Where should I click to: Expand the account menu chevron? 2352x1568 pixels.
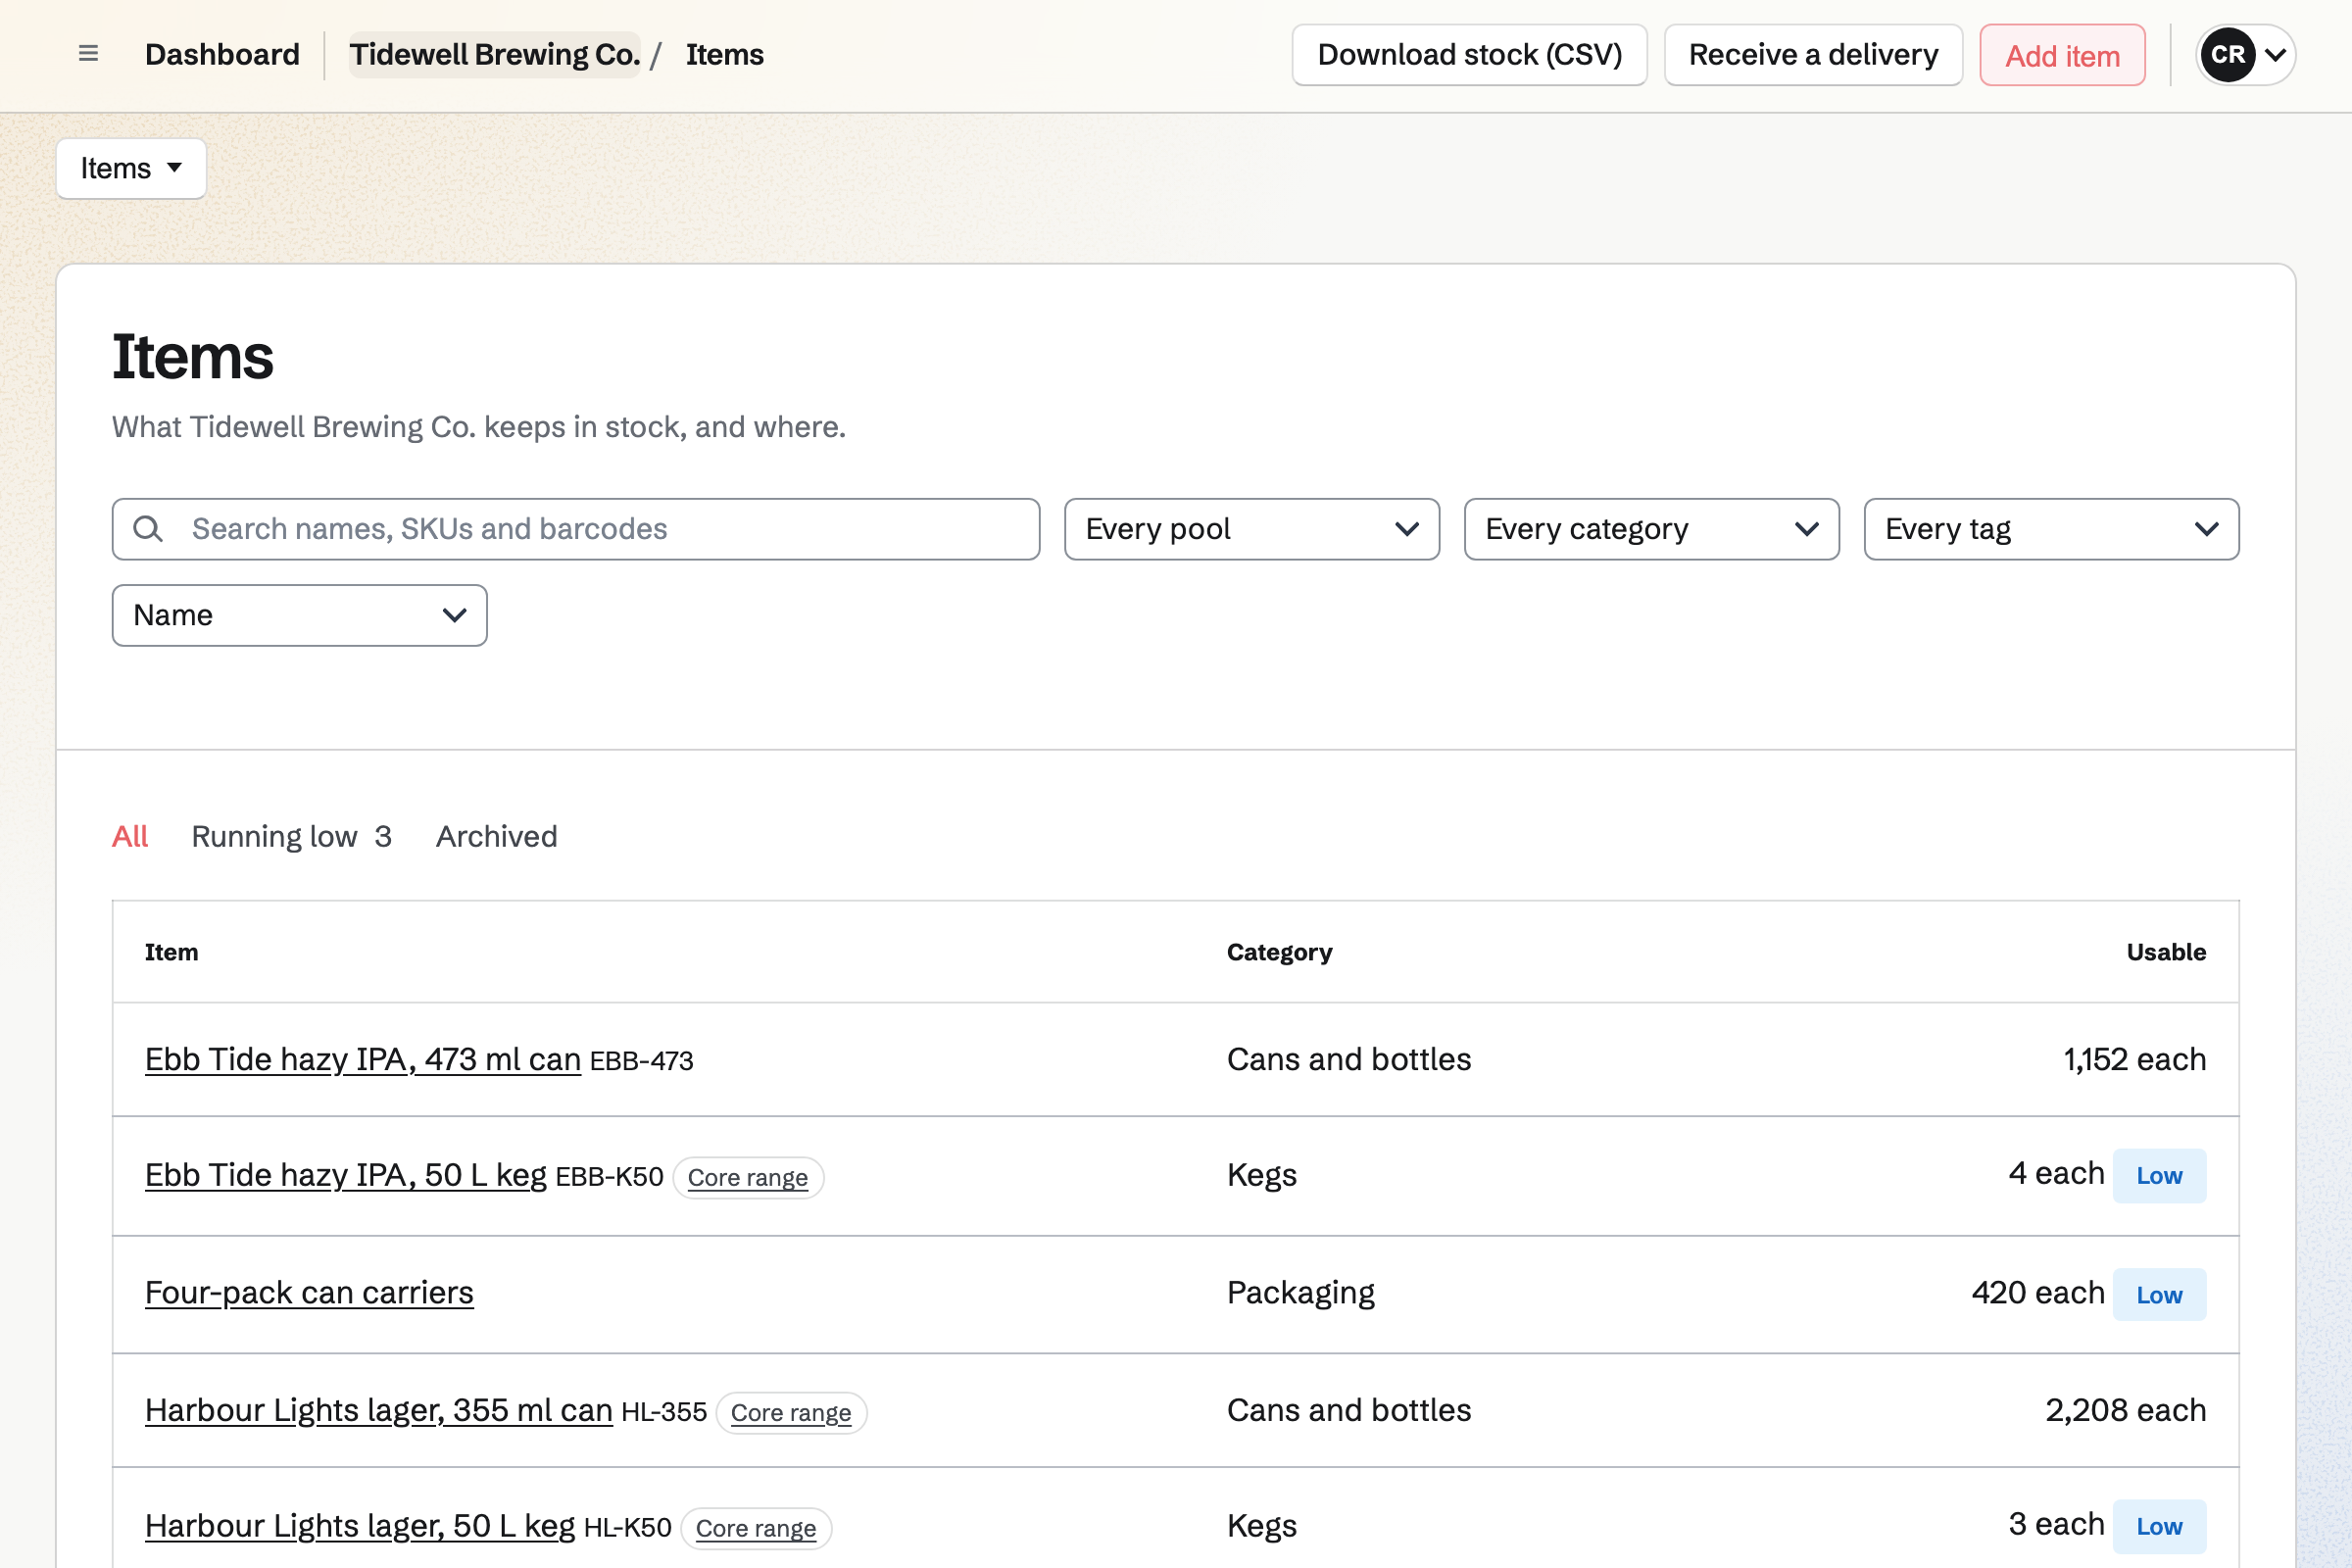(x=2274, y=54)
